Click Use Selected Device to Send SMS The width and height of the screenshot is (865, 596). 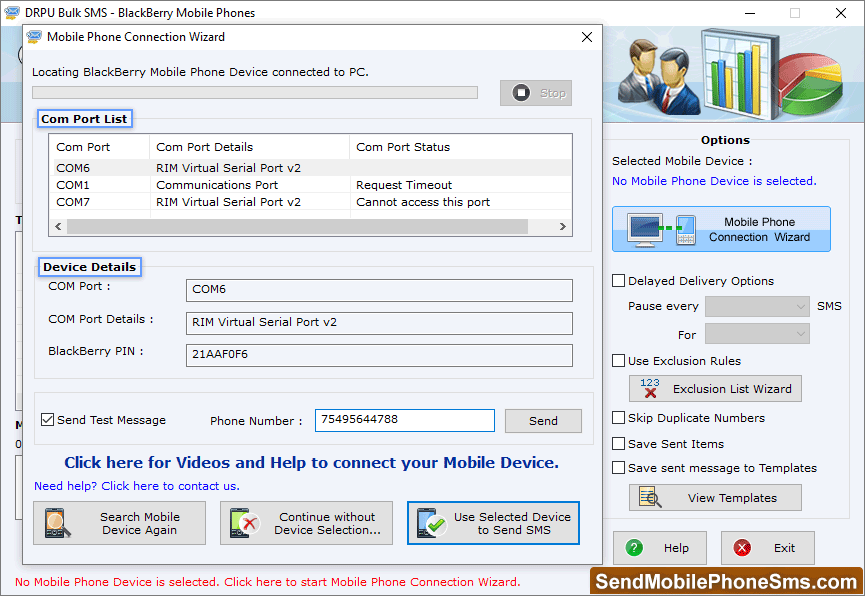493,523
